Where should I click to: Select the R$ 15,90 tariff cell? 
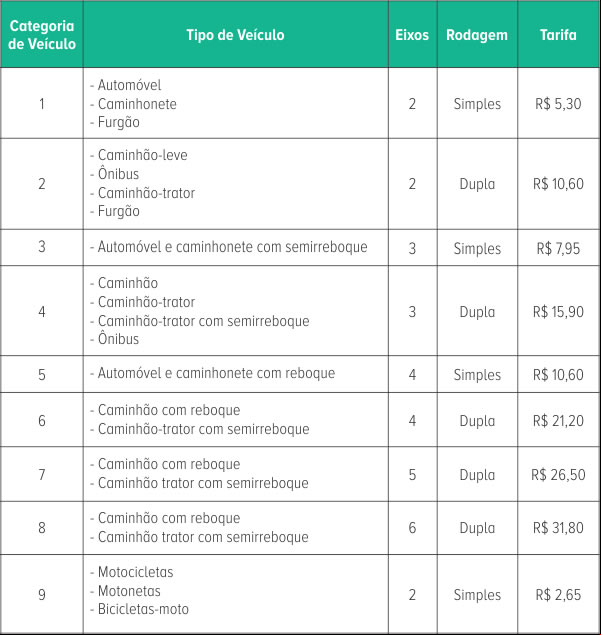(x=558, y=311)
